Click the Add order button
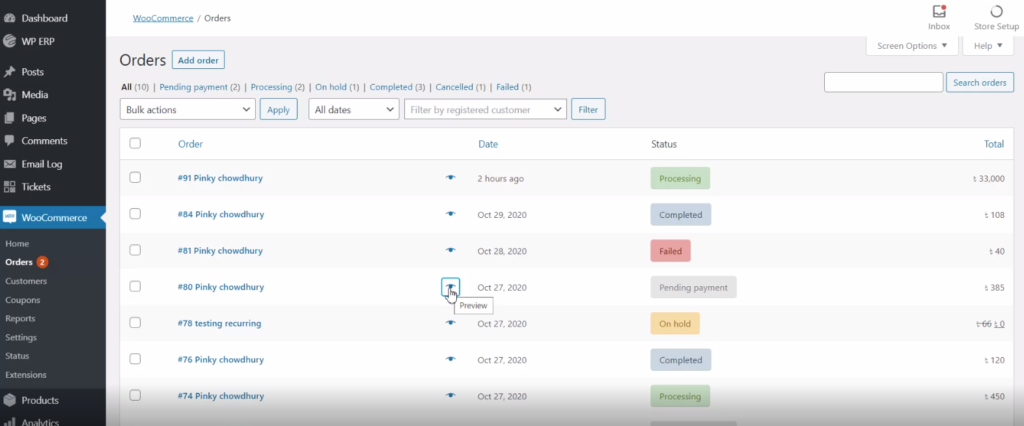Screen dimensions: 1024x426 click(198, 60)
